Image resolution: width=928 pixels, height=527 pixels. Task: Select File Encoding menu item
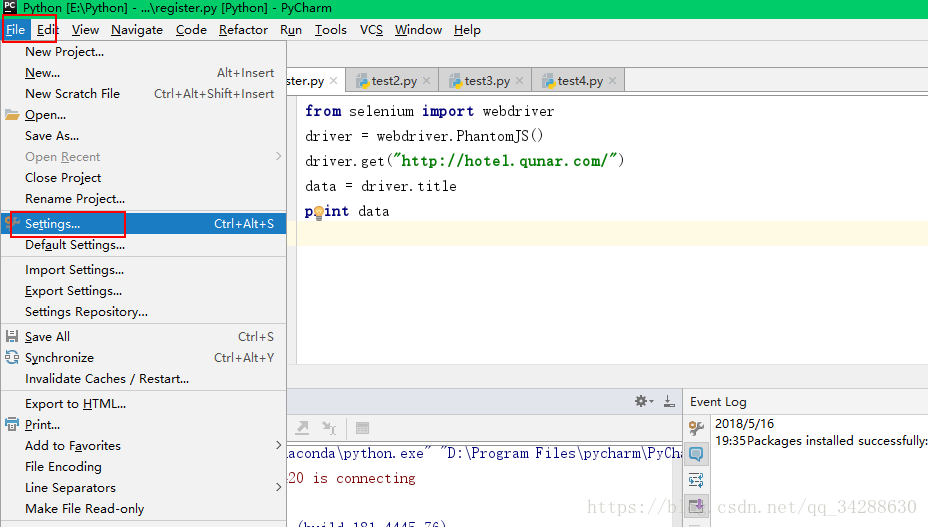(144, 467)
